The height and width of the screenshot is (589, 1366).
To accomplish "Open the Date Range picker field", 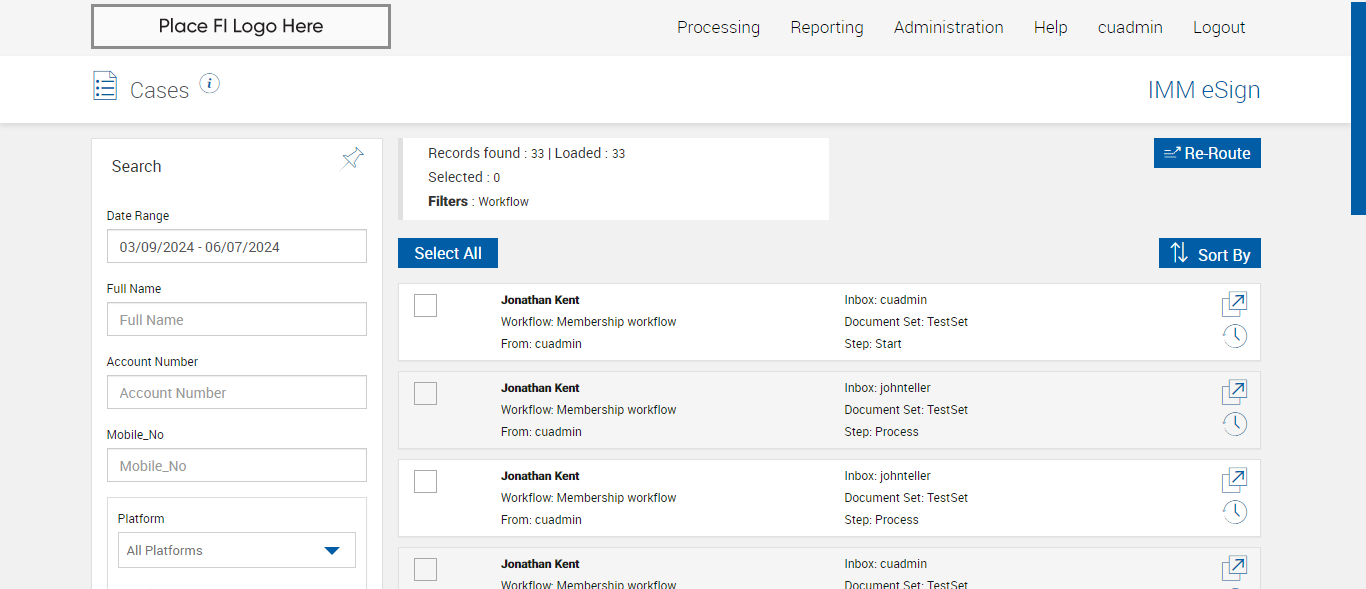I will (236, 247).
